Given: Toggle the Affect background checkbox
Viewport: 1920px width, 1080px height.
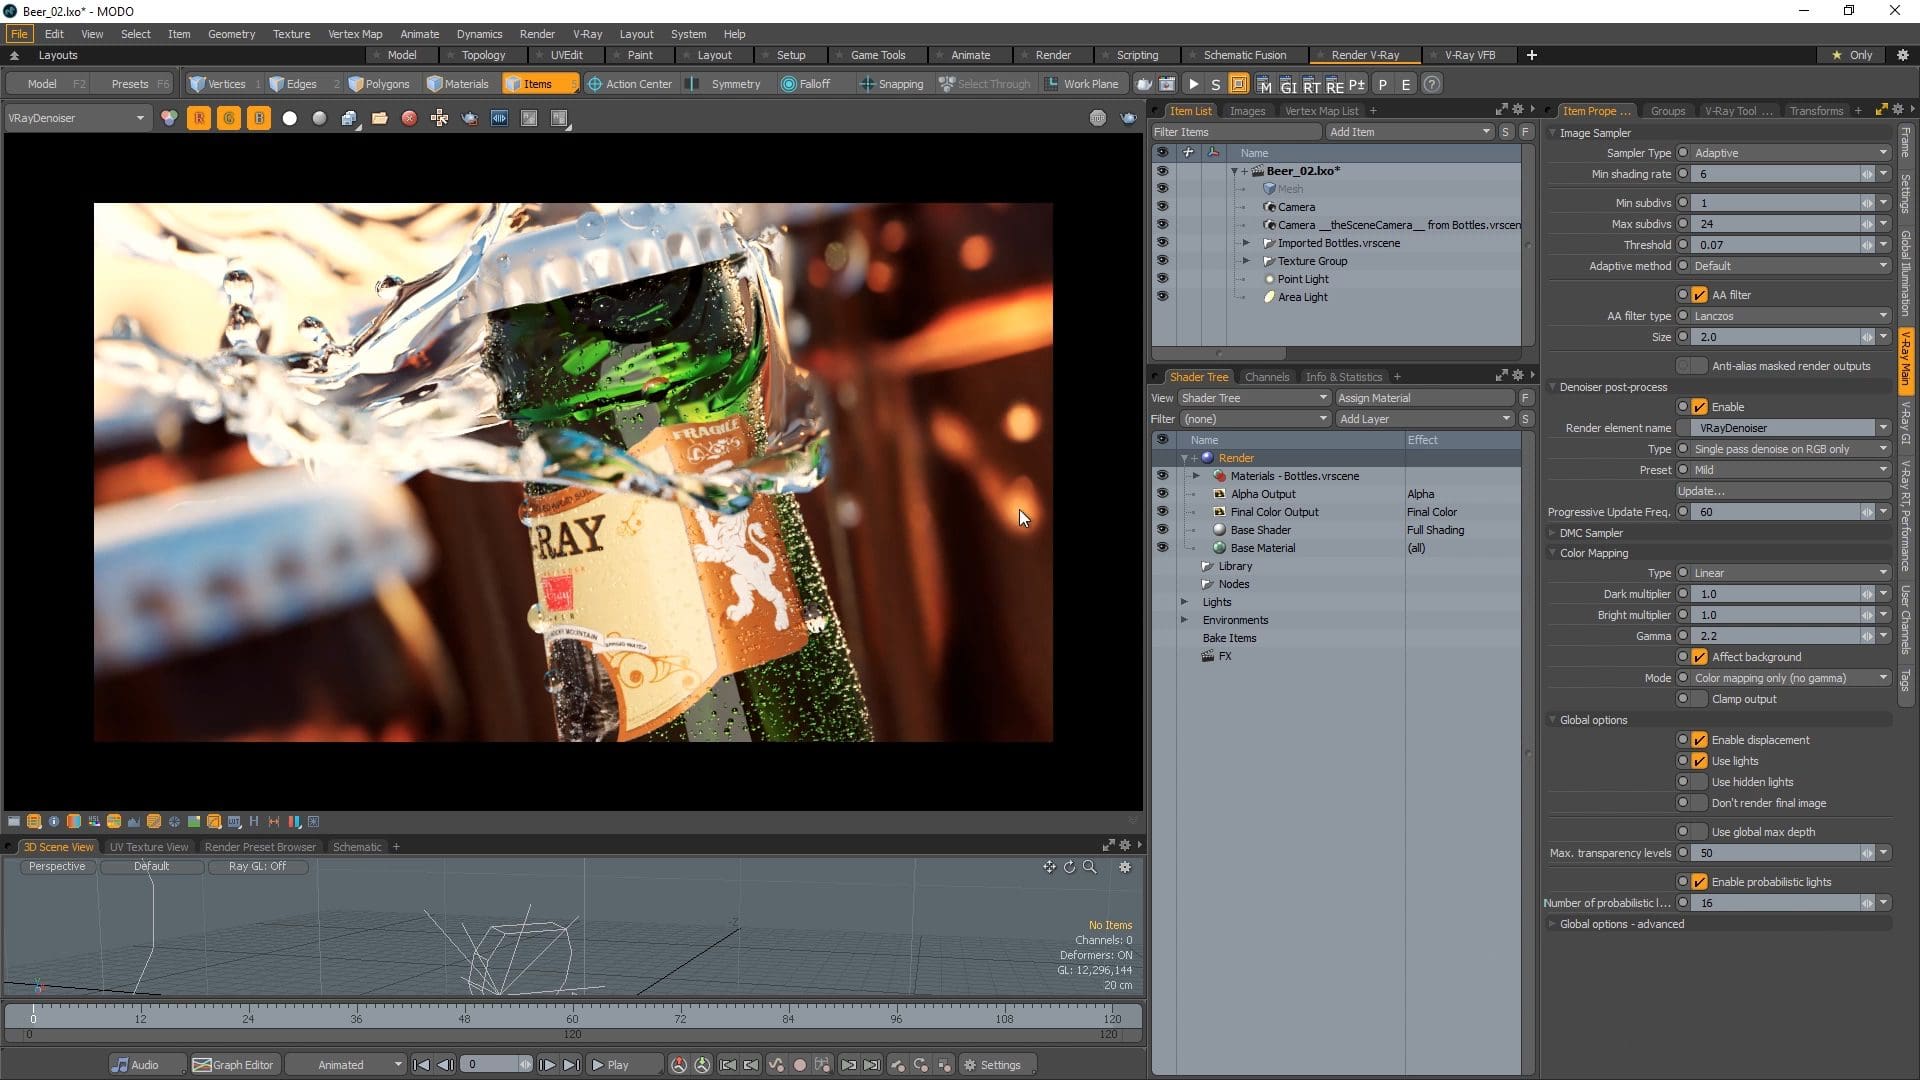Looking at the screenshot, I should pos(1699,657).
